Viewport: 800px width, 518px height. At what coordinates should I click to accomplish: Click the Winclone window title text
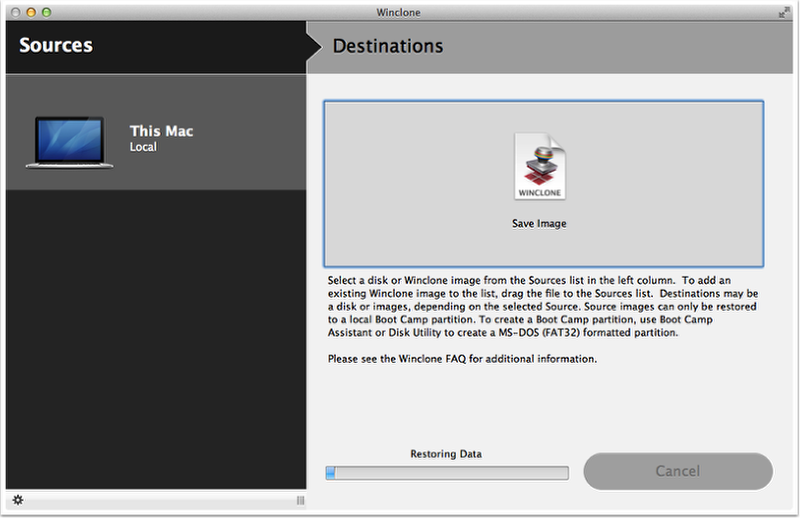point(400,11)
